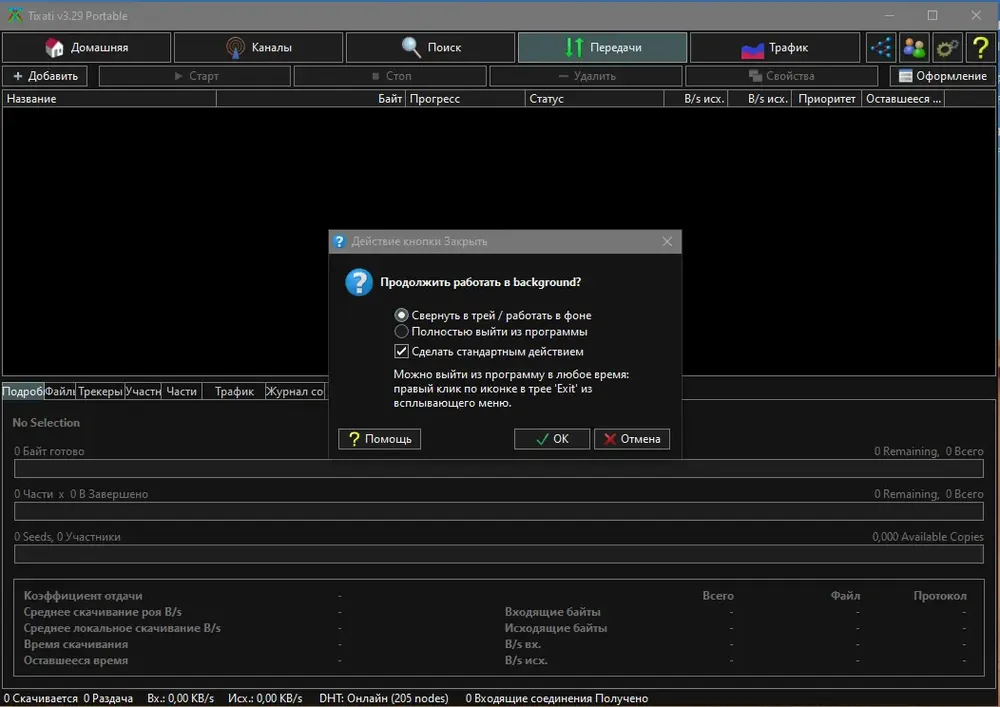This screenshot has width=1000, height=707.
Task: Sort by Прогресс column header
Action: (x=465, y=99)
